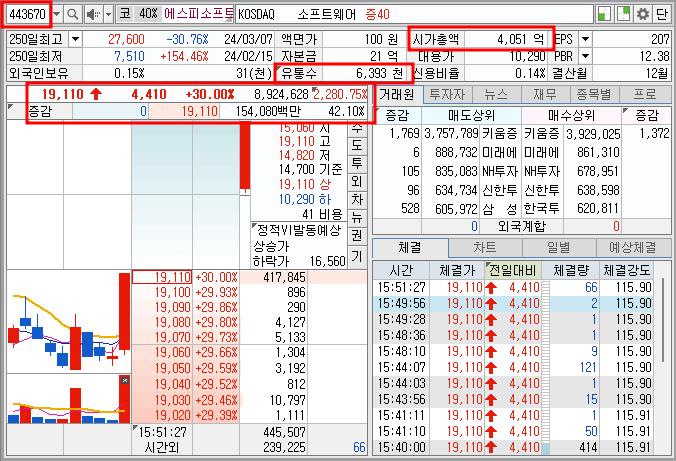This screenshot has height=461, width=676.
Task: Open settings with the gear icon
Action: coord(643,14)
